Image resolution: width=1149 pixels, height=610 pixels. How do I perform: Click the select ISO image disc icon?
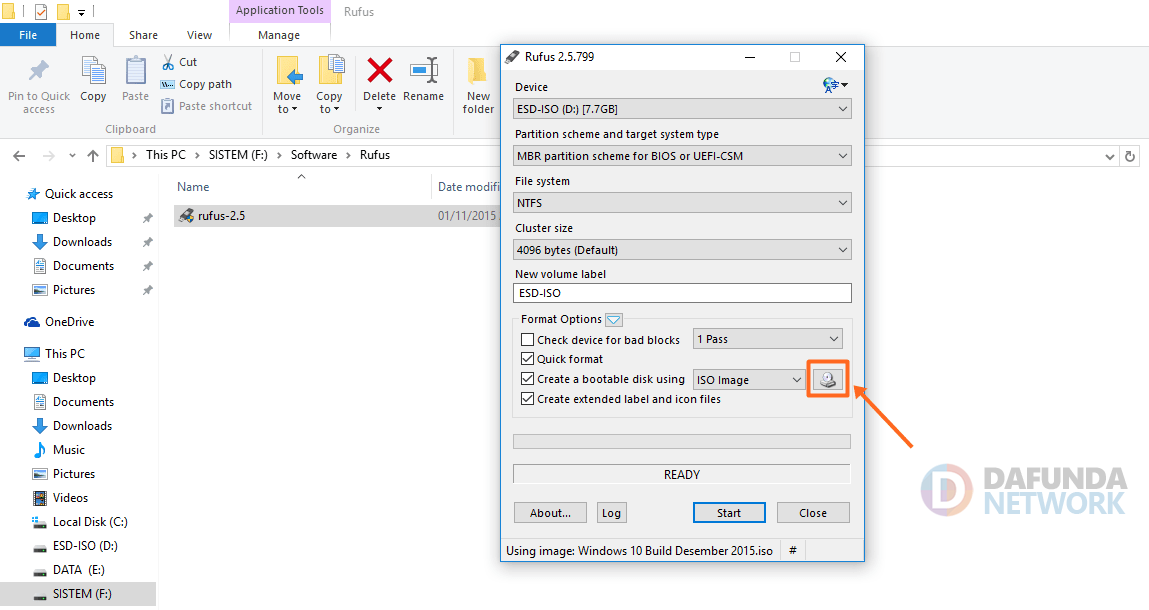click(x=828, y=380)
